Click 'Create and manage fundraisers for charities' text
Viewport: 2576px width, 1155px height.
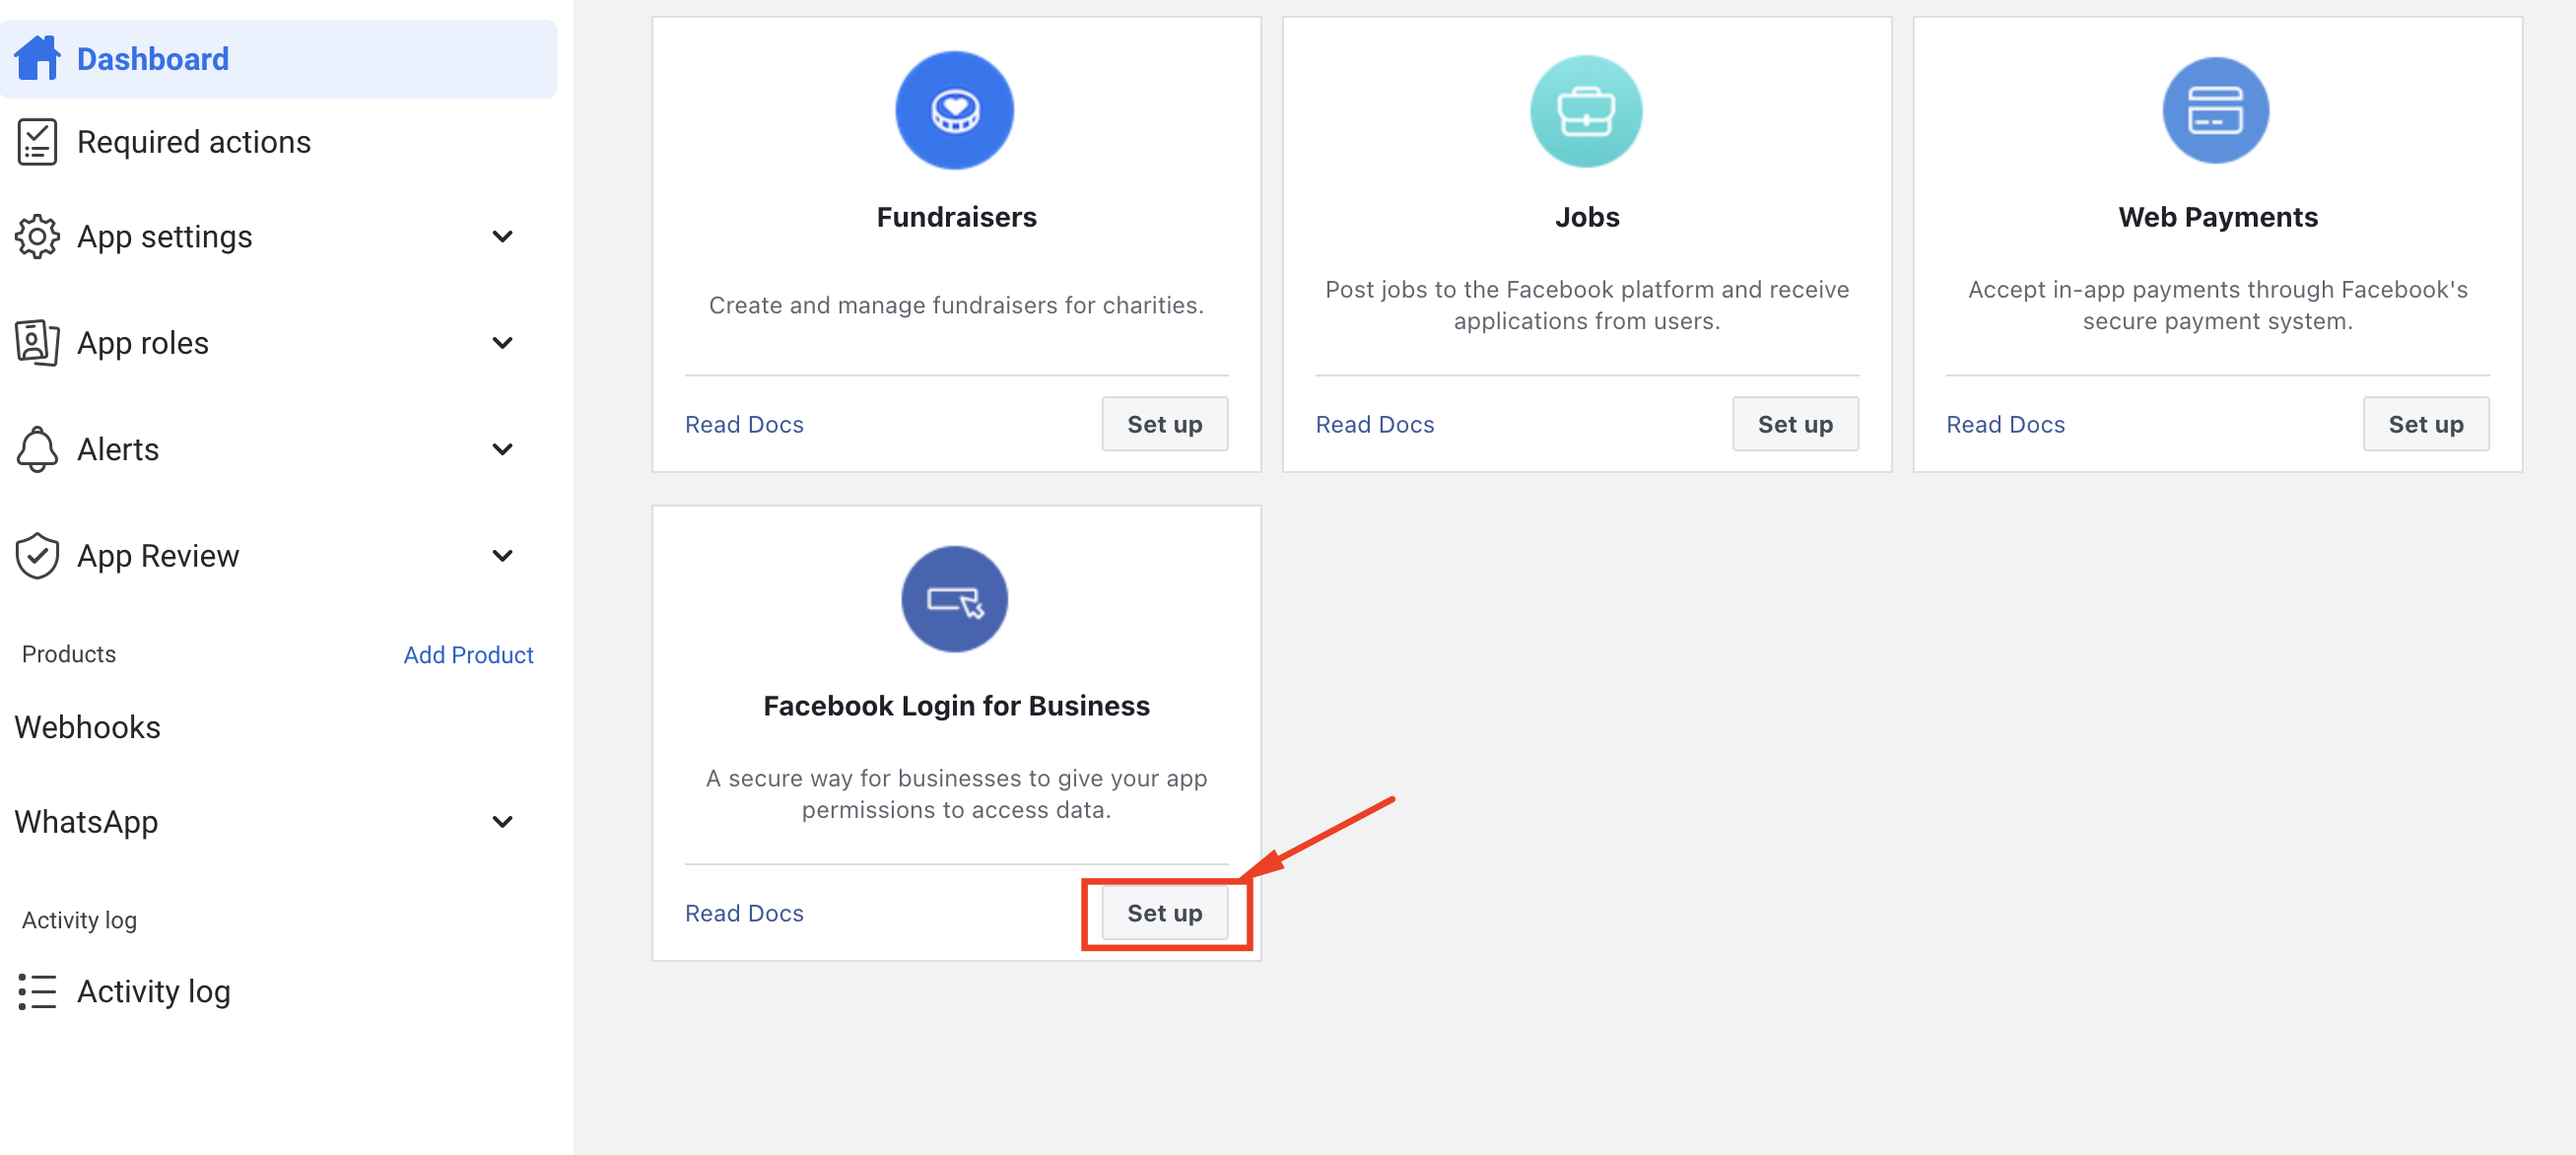pos(956,305)
